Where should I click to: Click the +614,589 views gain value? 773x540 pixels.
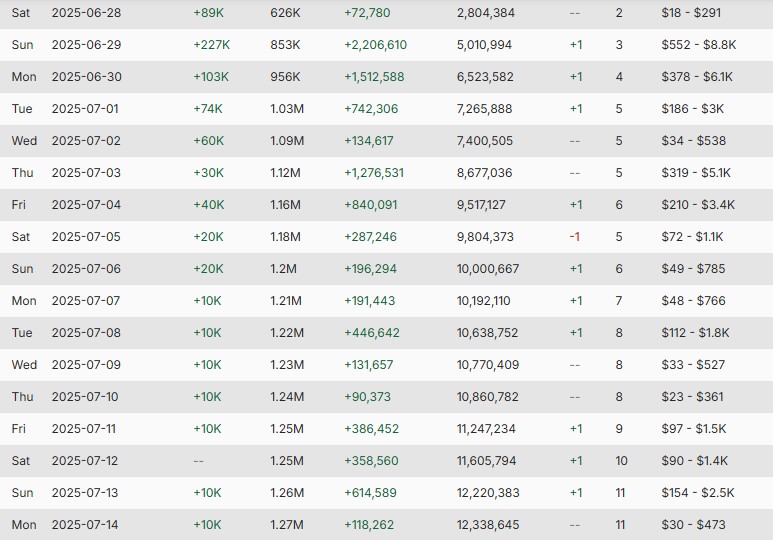tap(370, 493)
